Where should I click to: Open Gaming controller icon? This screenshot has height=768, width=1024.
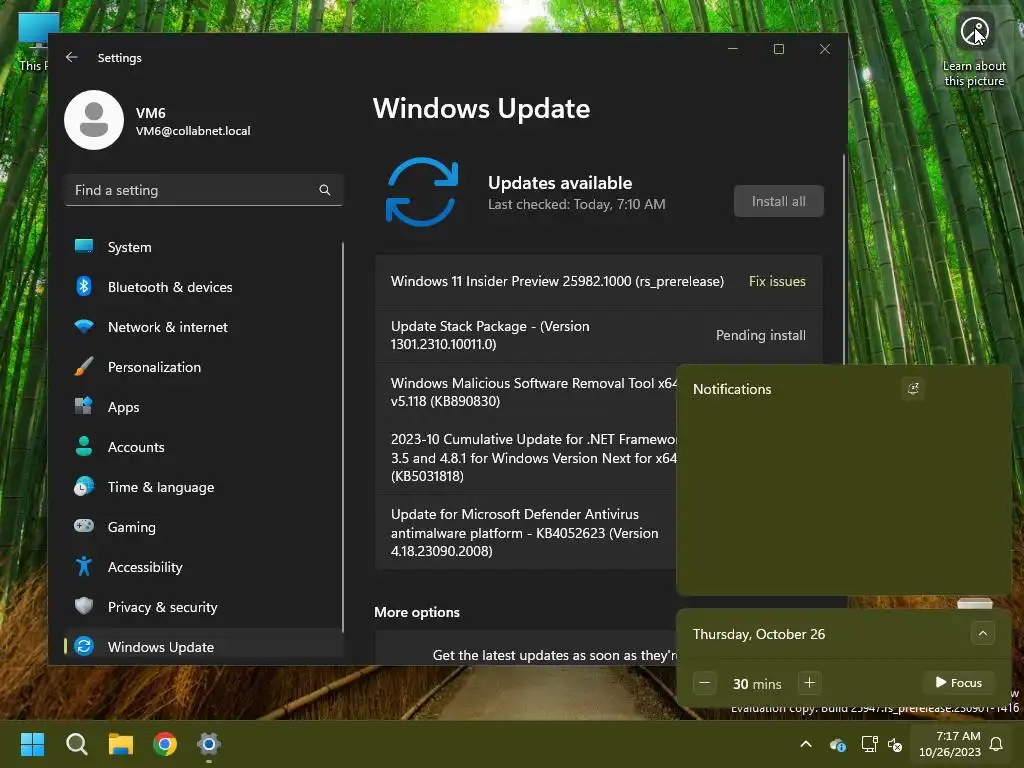pyautogui.click(x=84, y=526)
